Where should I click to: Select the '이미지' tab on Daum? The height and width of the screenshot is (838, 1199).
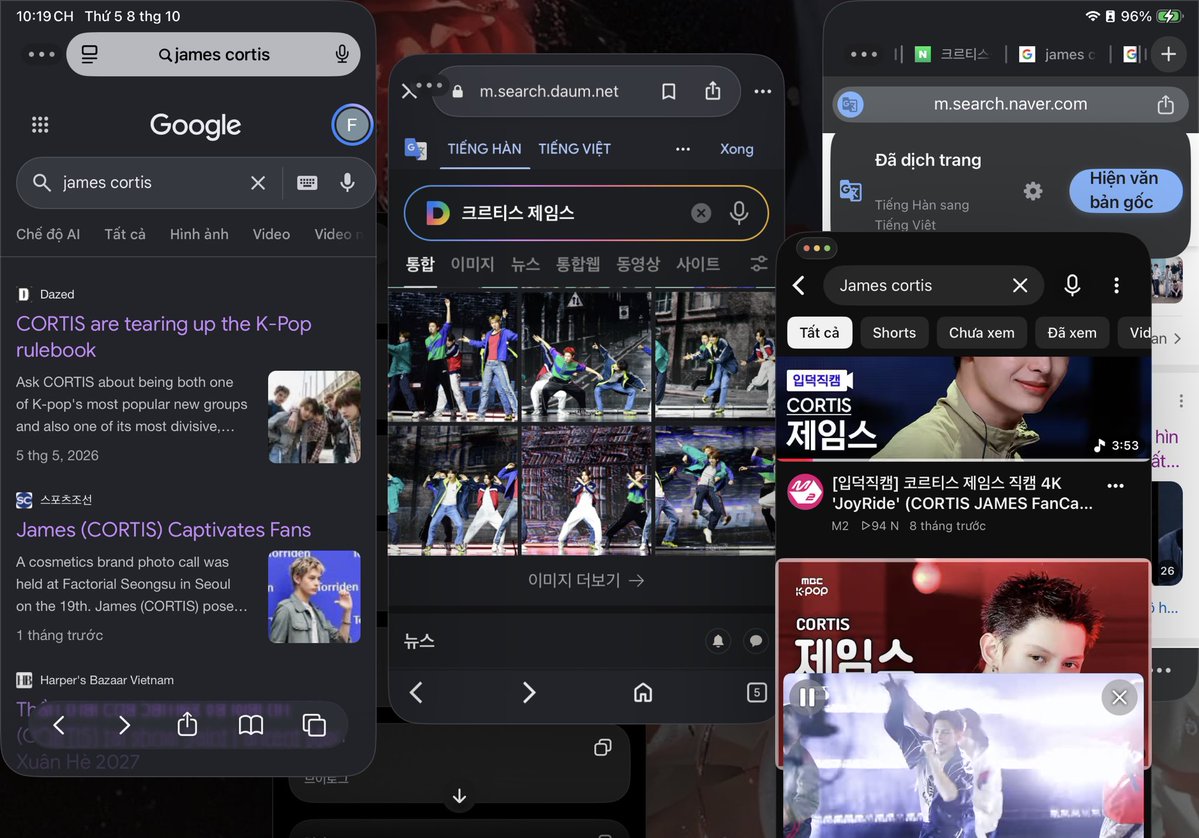[x=472, y=265]
